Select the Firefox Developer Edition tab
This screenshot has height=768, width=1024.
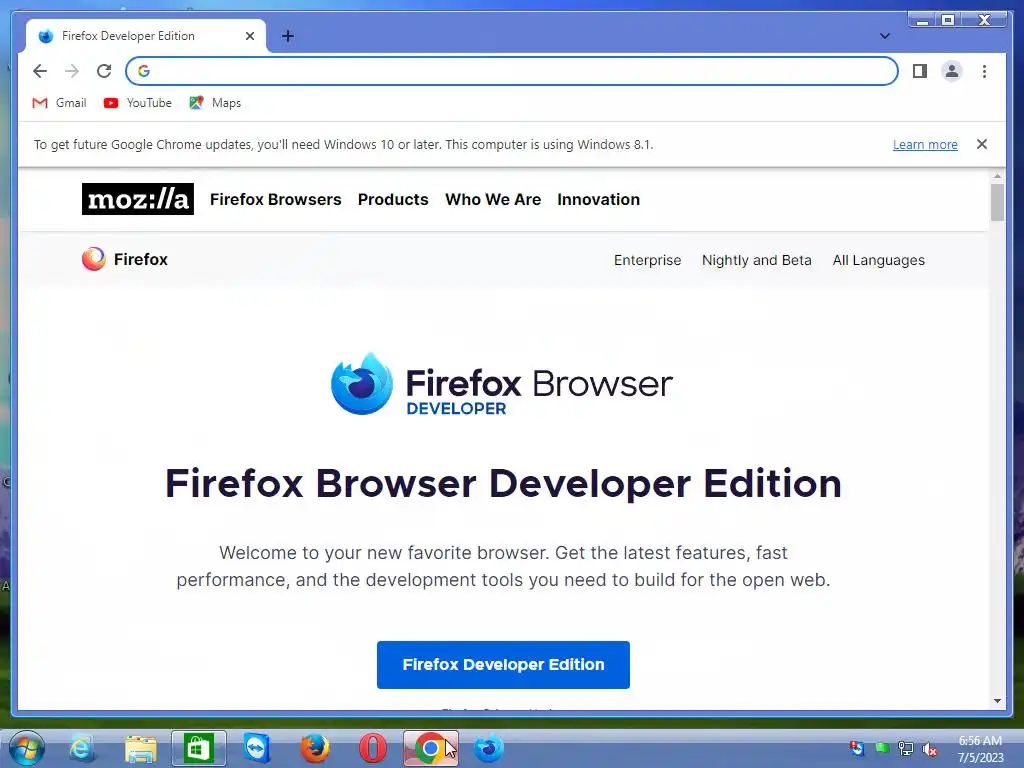146,36
